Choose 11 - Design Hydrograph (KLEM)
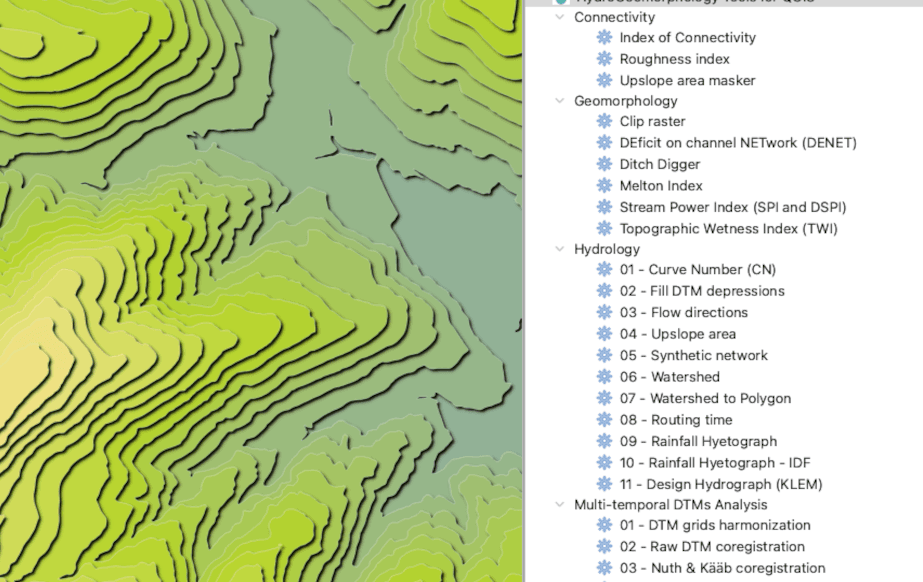 [x=721, y=484]
